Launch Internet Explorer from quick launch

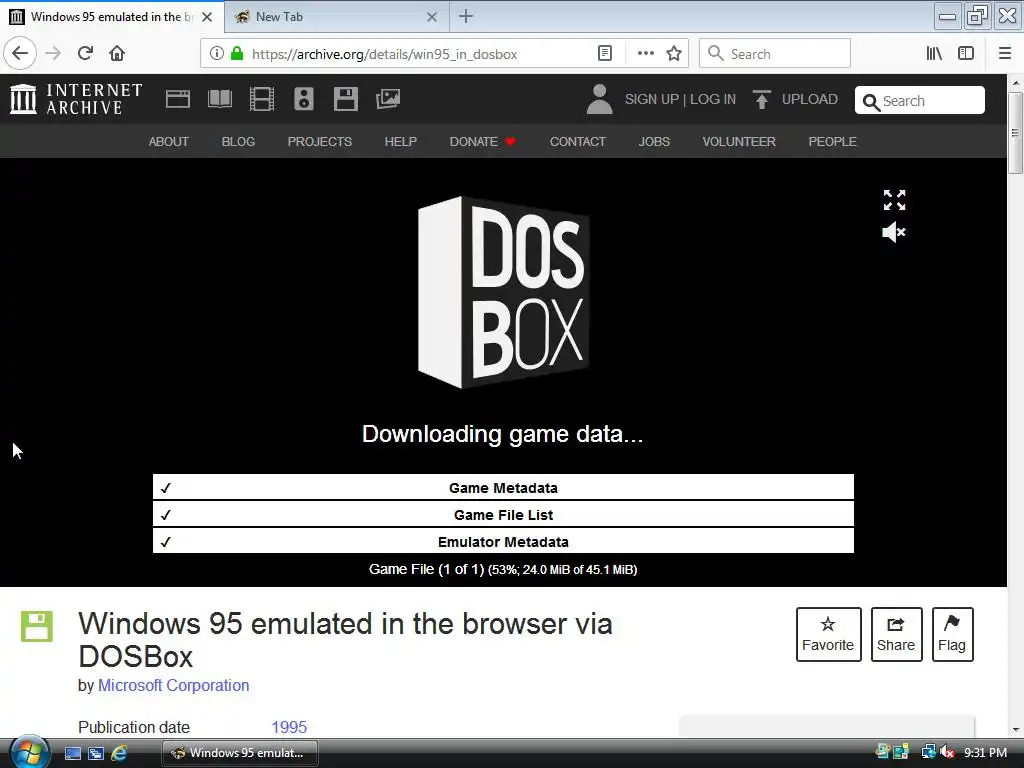pyautogui.click(x=119, y=753)
